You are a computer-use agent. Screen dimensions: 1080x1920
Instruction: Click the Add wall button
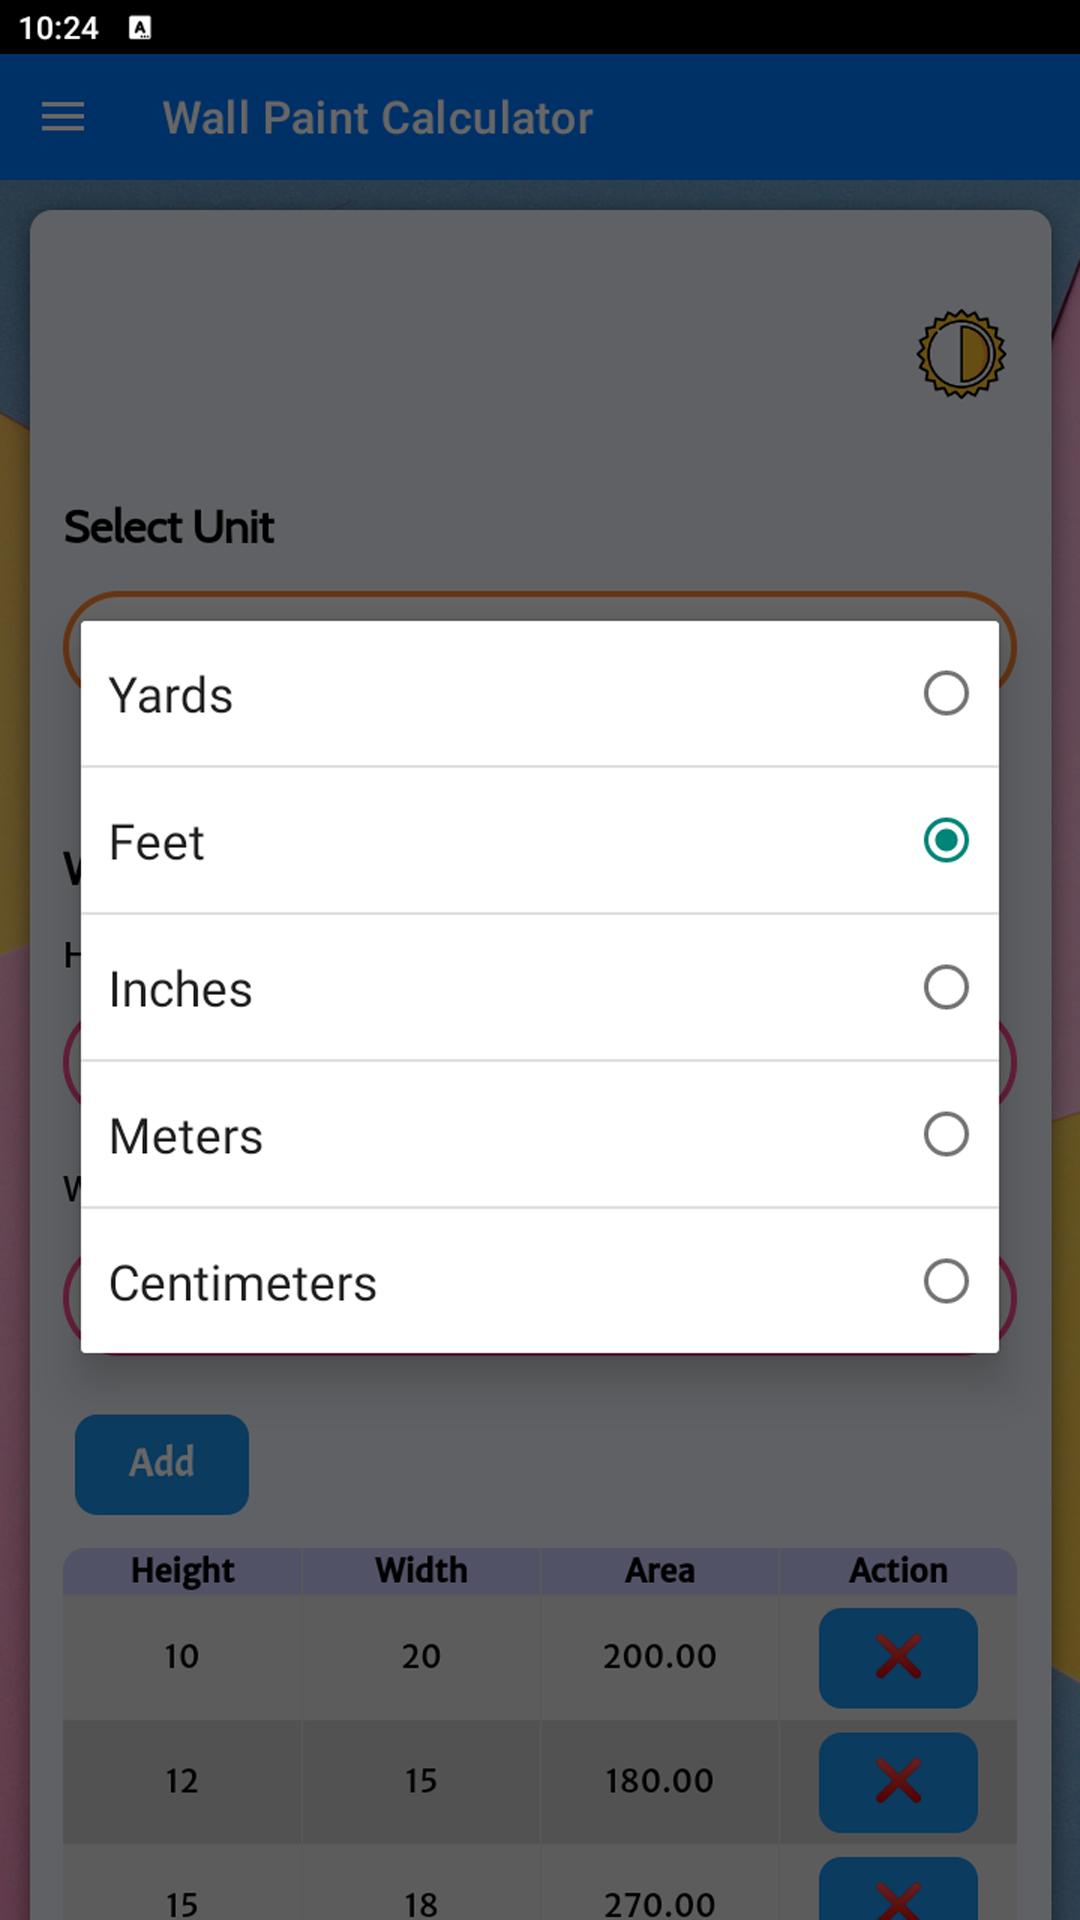click(x=162, y=1463)
